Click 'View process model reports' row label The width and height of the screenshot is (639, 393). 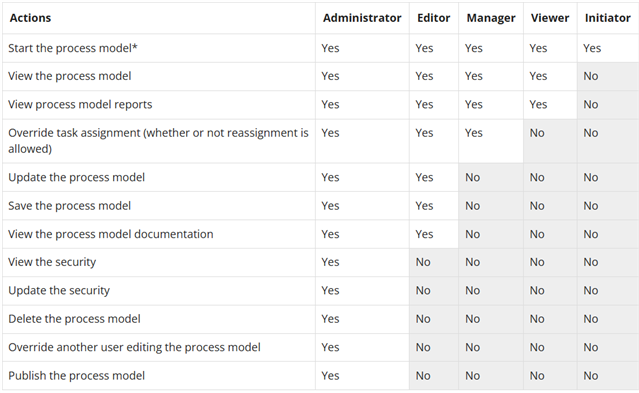point(80,104)
